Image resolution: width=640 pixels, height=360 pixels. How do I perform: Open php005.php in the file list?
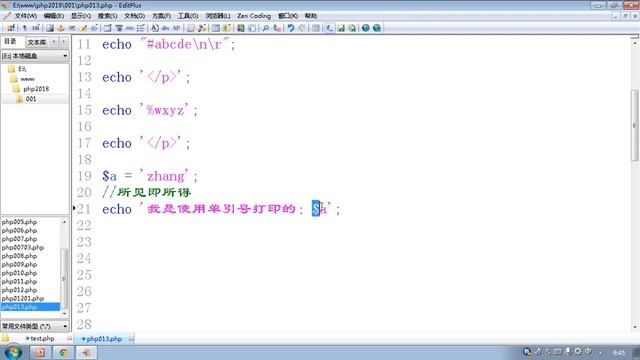(19, 222)
